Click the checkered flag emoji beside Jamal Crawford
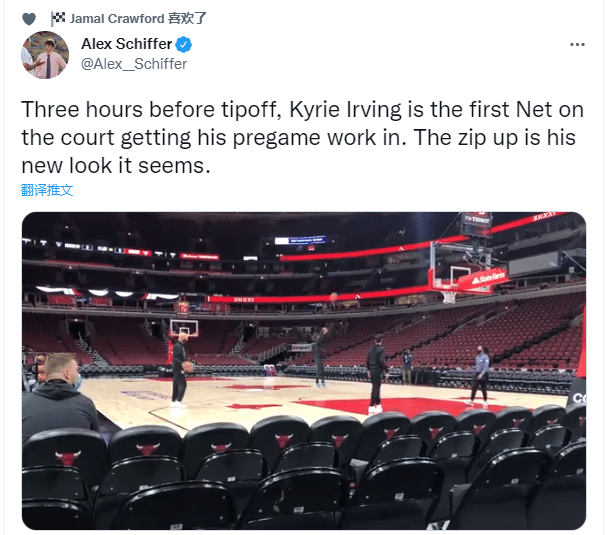Screen dimensions: 605x535 pos(58,19)
